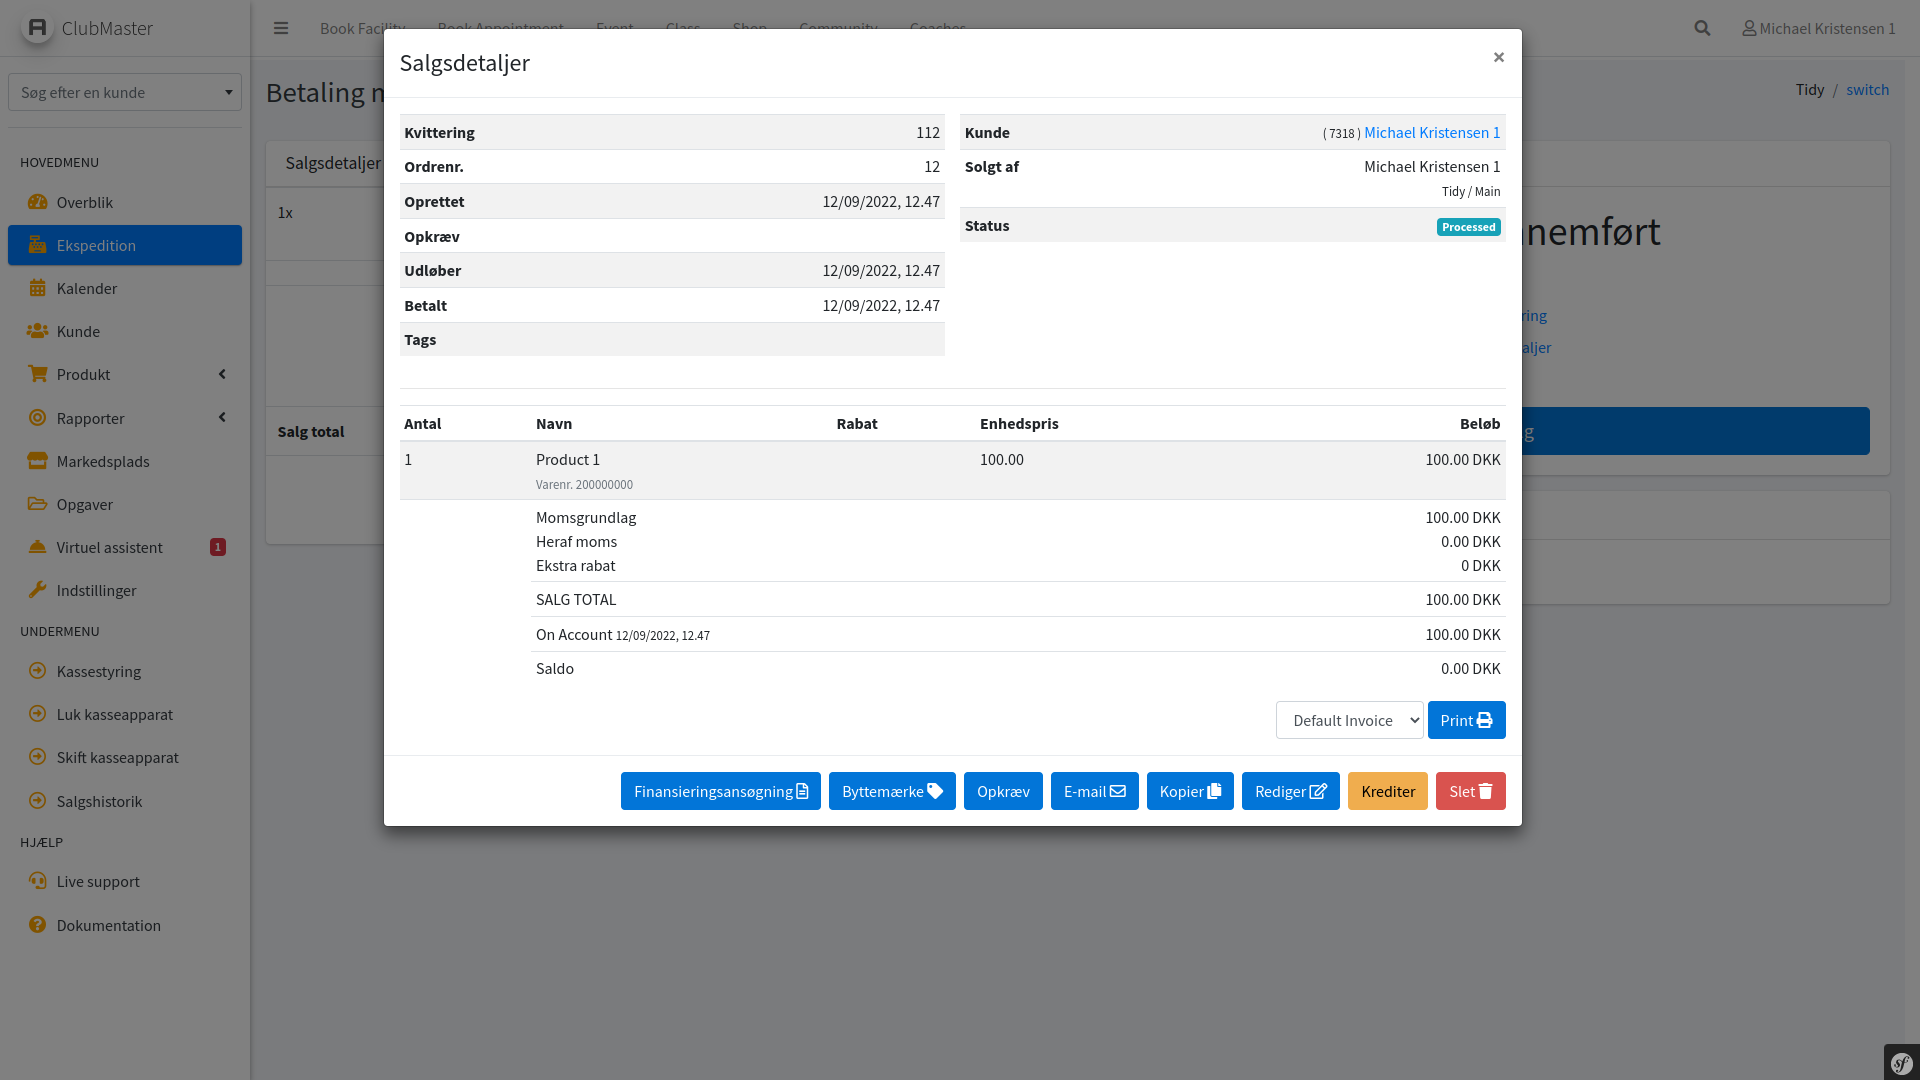Click Symfony debug toolbar icon in bottom corner
This screenshot has width=1920, height=1080.
(1901, 1063)
